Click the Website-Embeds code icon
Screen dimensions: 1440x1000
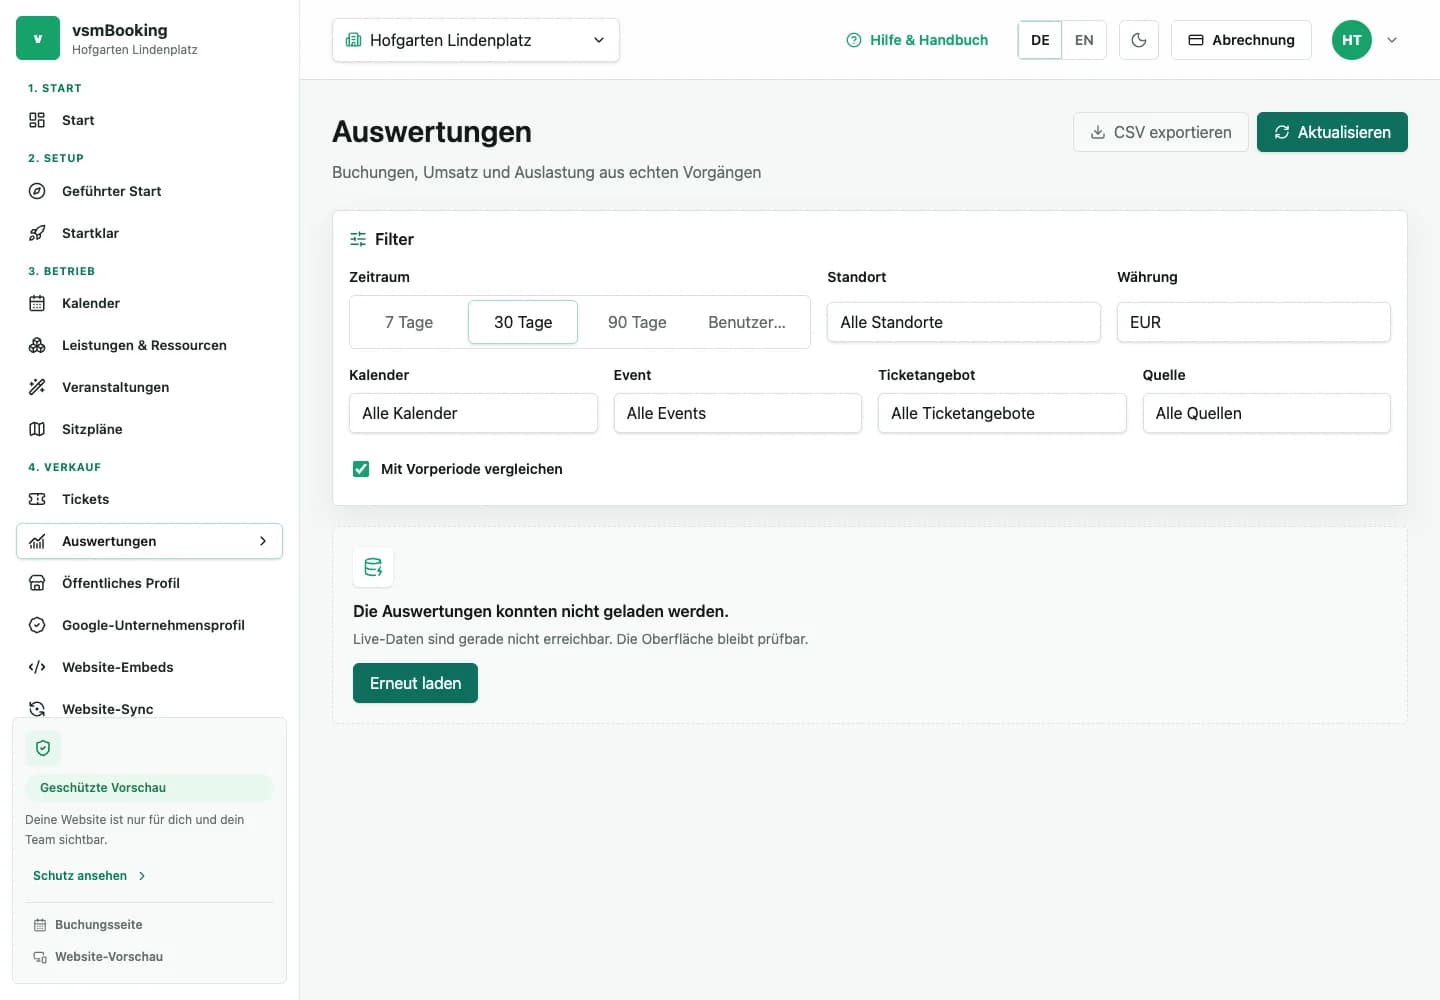click(x=37, y=667)
